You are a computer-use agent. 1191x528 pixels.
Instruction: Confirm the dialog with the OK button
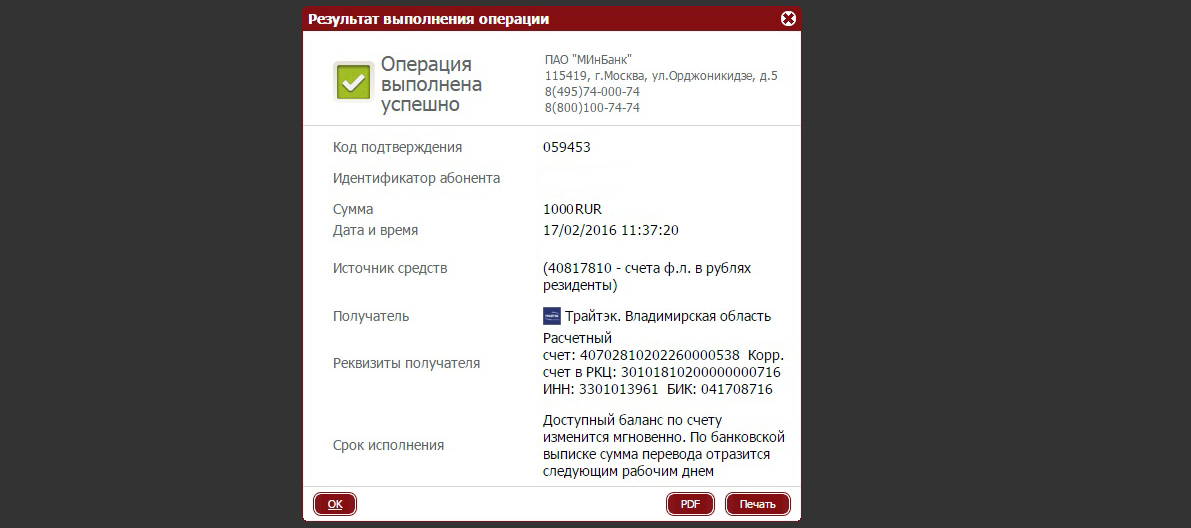click(x=335, y=504)
